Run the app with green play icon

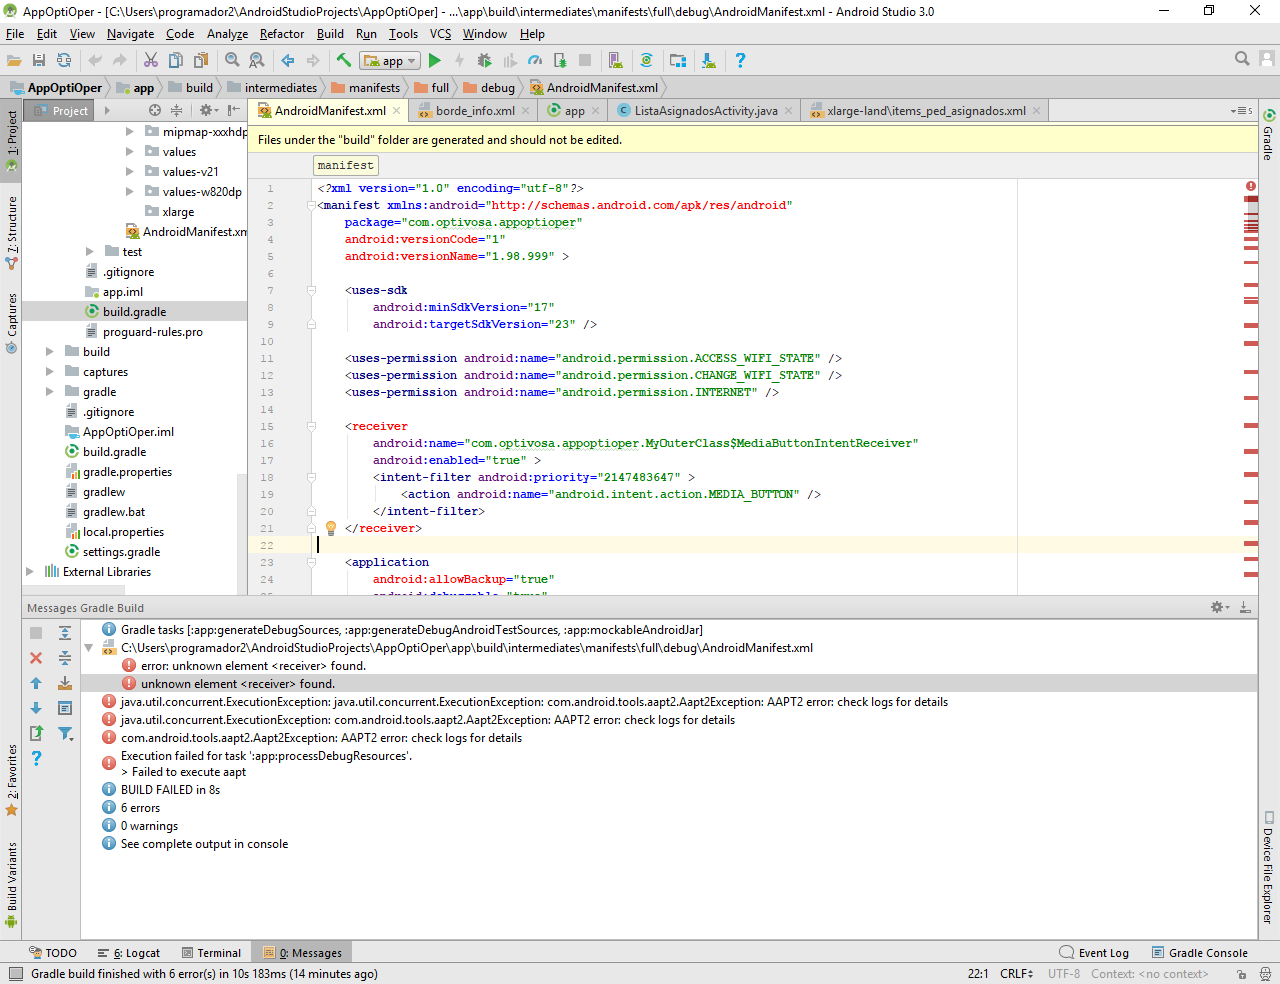435,61
